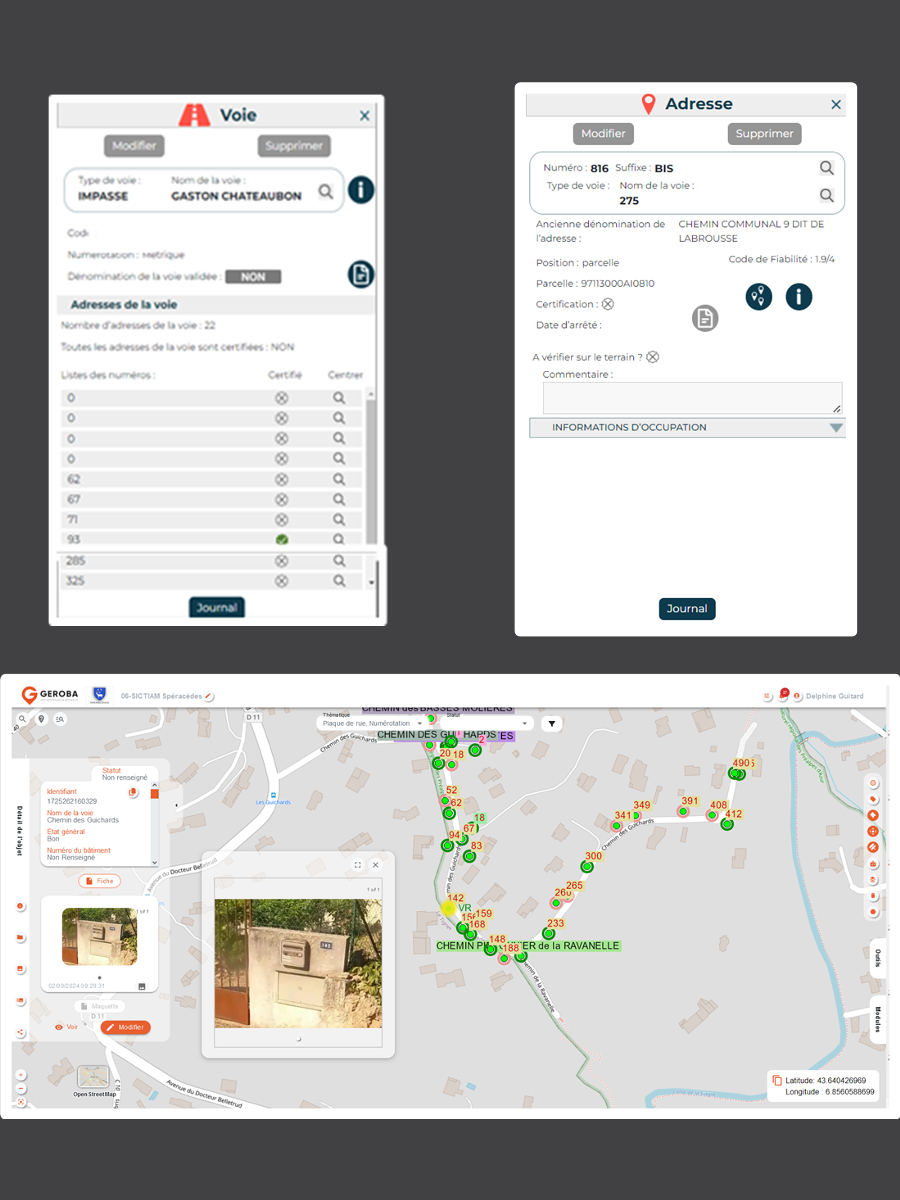Click the map search magnifier icon

(22, 719)
